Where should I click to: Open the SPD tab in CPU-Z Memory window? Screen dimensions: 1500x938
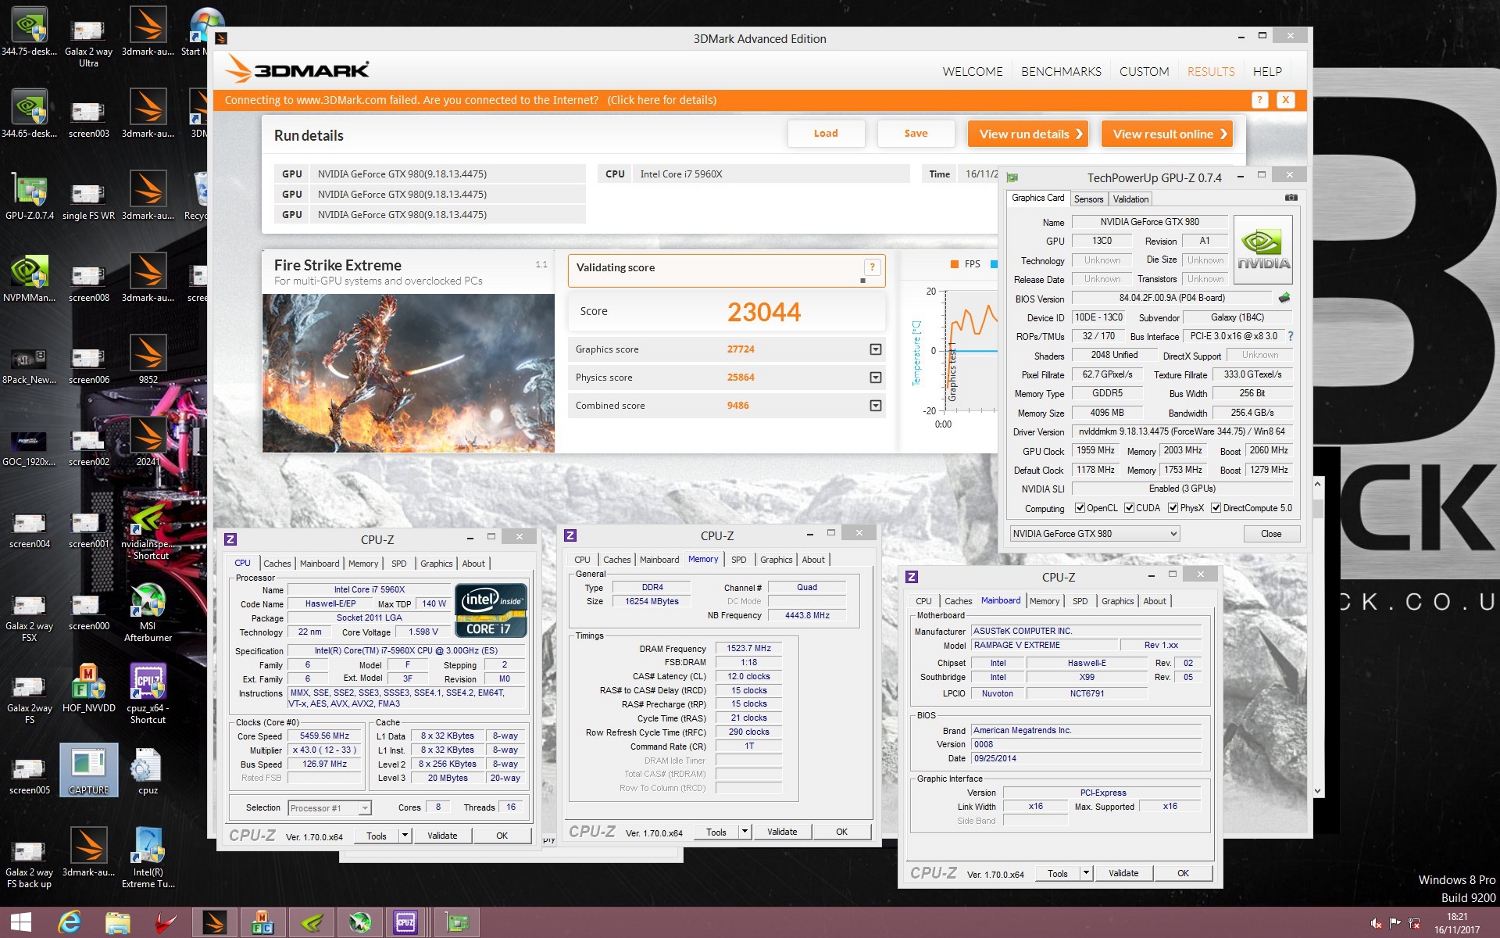click(x=738, y=560)
